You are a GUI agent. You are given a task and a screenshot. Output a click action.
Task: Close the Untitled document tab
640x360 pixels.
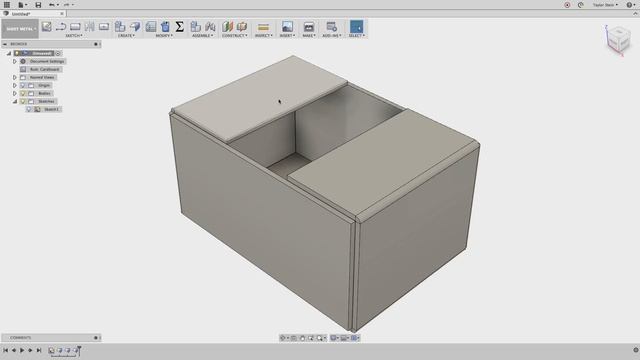(x=62, y=13)
